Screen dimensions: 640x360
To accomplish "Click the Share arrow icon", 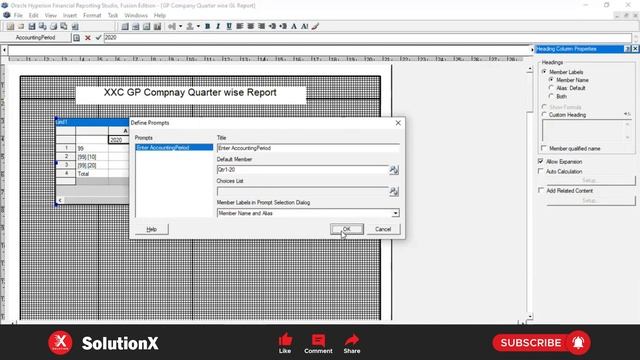I will 351,340.
